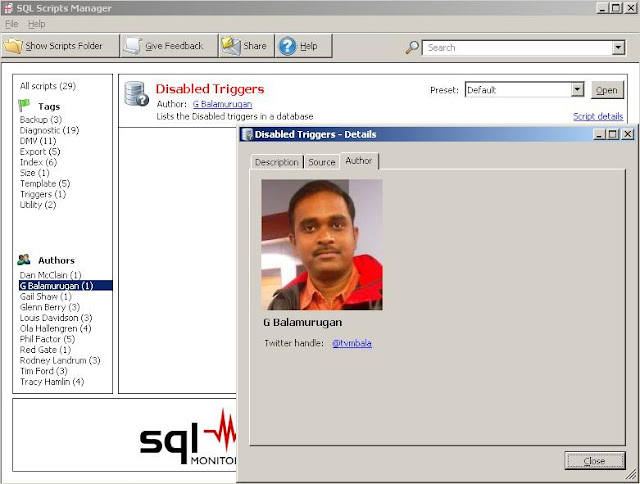Click the Show Scripts Folder button label

click(64, 46)
